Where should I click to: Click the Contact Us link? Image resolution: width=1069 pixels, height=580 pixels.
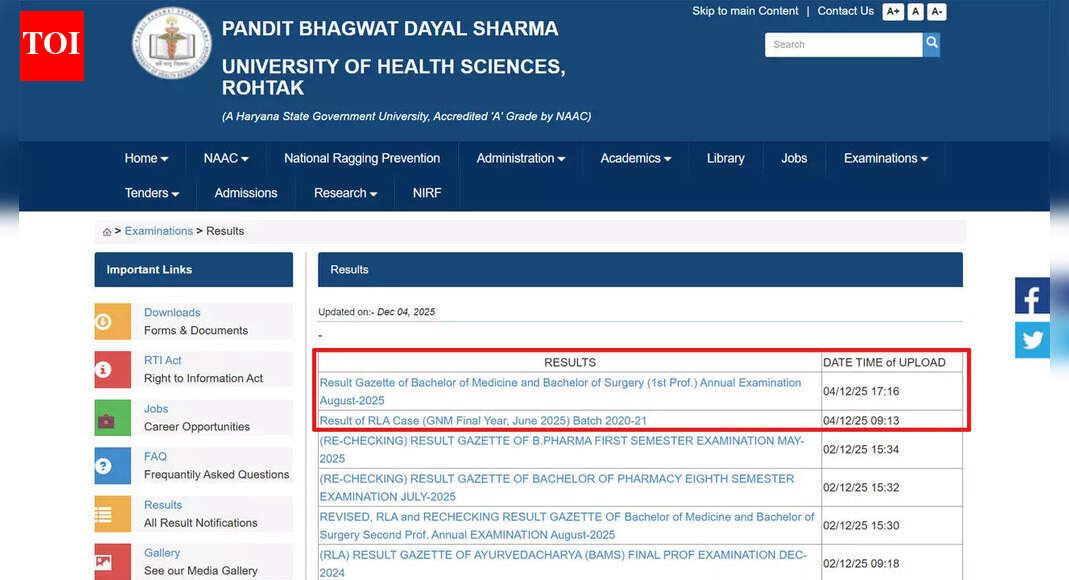pyautogui.click(x=845, y=11)
